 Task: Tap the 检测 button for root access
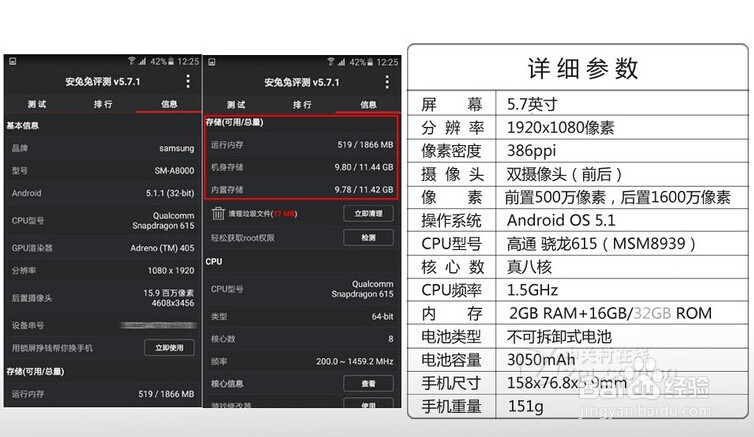coord(368,237)
